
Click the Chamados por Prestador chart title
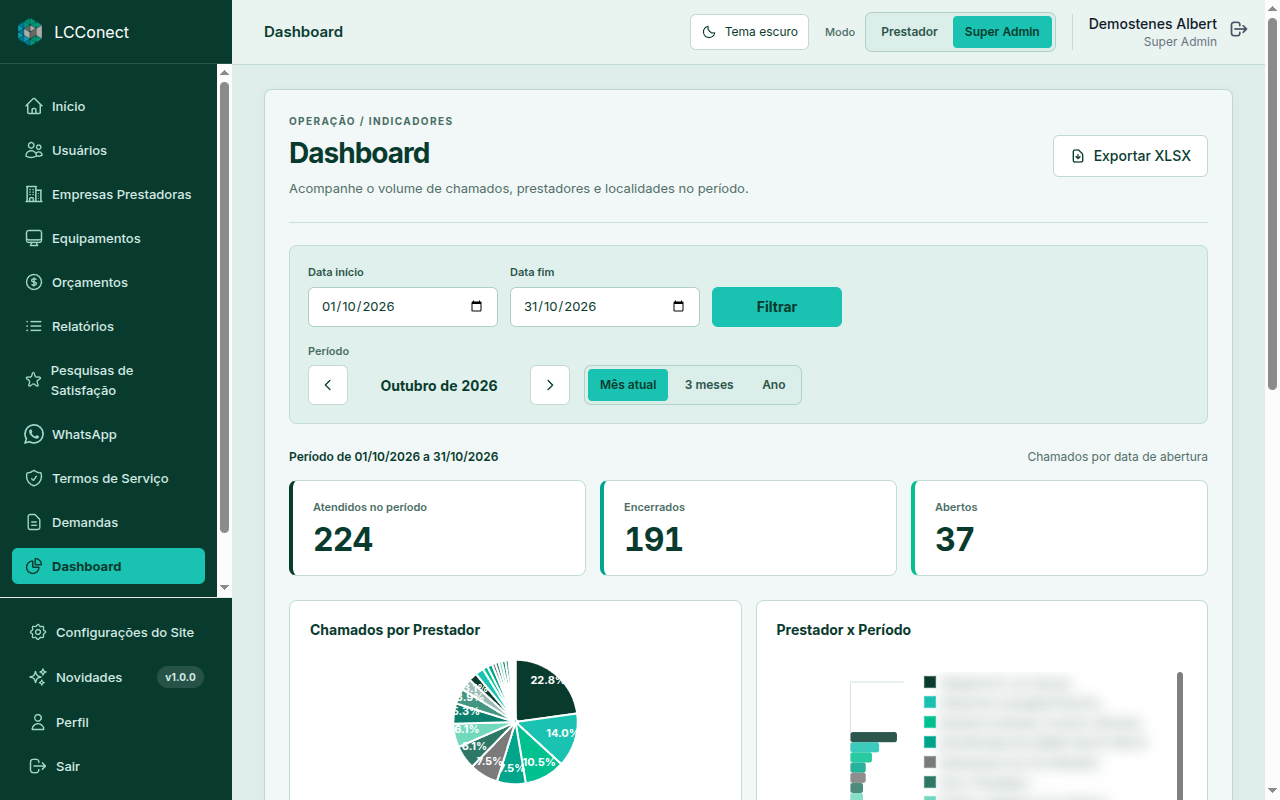395,630
